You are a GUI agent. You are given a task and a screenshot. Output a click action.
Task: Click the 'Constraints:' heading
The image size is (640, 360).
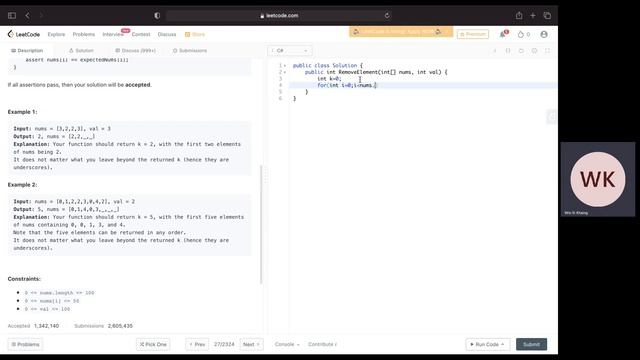24,279
